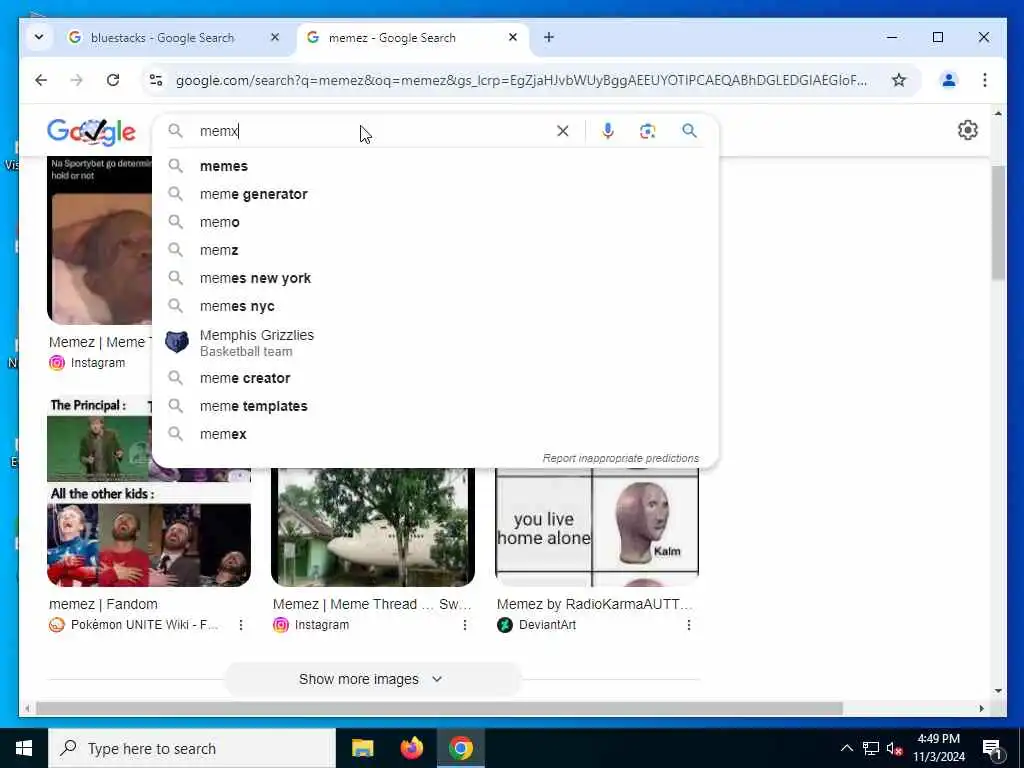Open more options for Fandom result
Viewport: 1024px width, 768px height.
[241, 625]
